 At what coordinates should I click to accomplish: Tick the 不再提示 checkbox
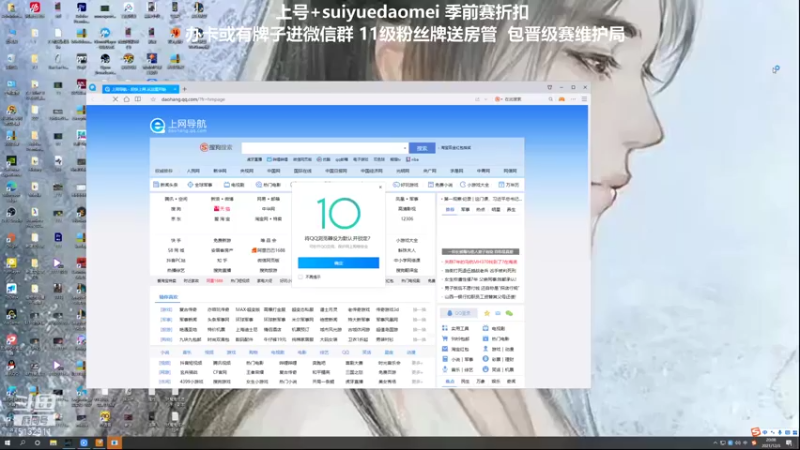point(301,277)
